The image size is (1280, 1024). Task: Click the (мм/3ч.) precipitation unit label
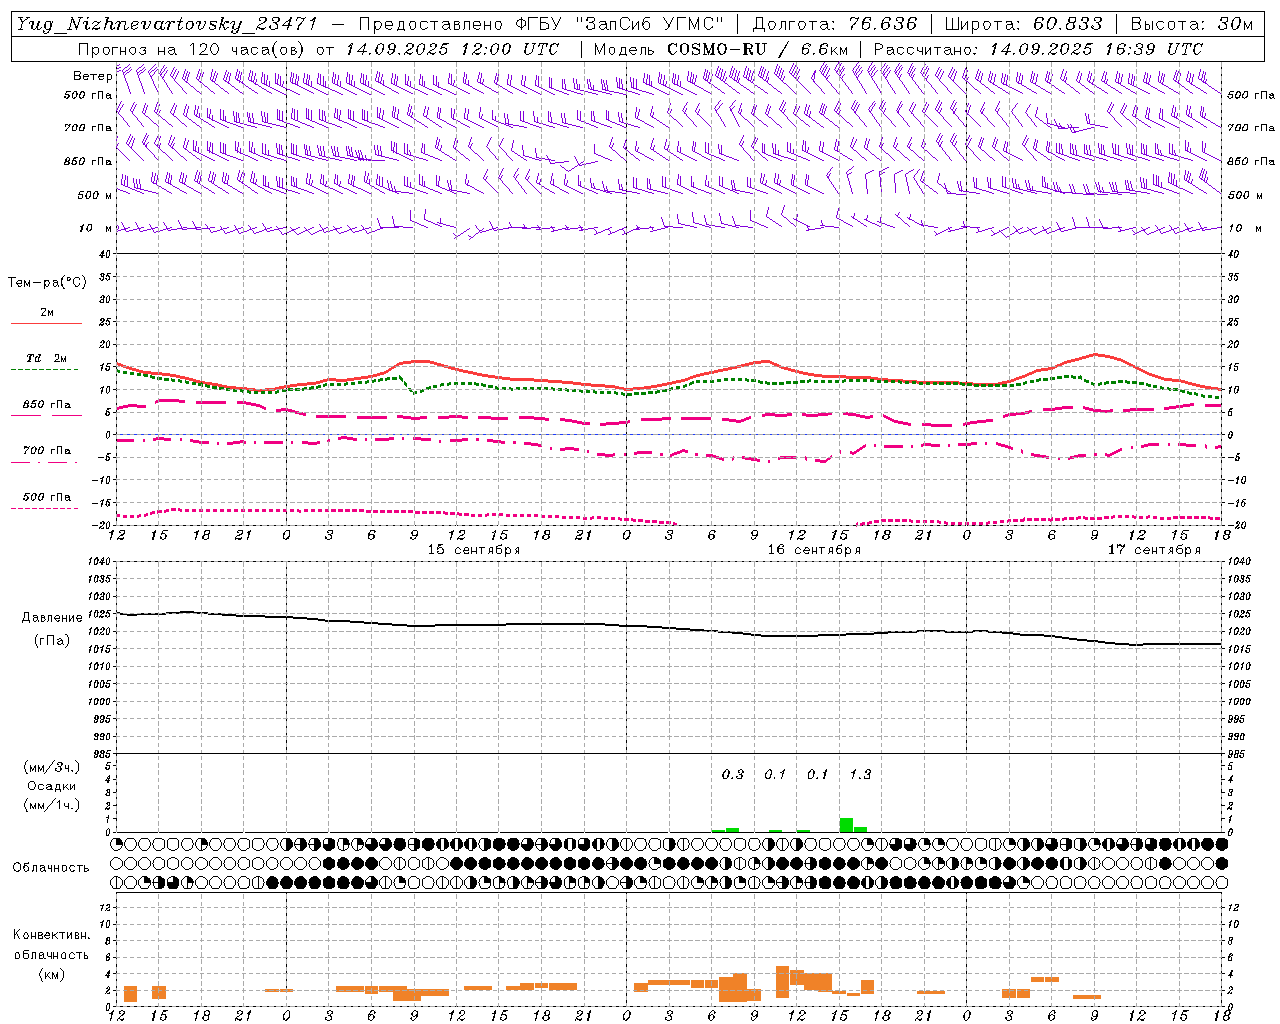coord(52,767)
